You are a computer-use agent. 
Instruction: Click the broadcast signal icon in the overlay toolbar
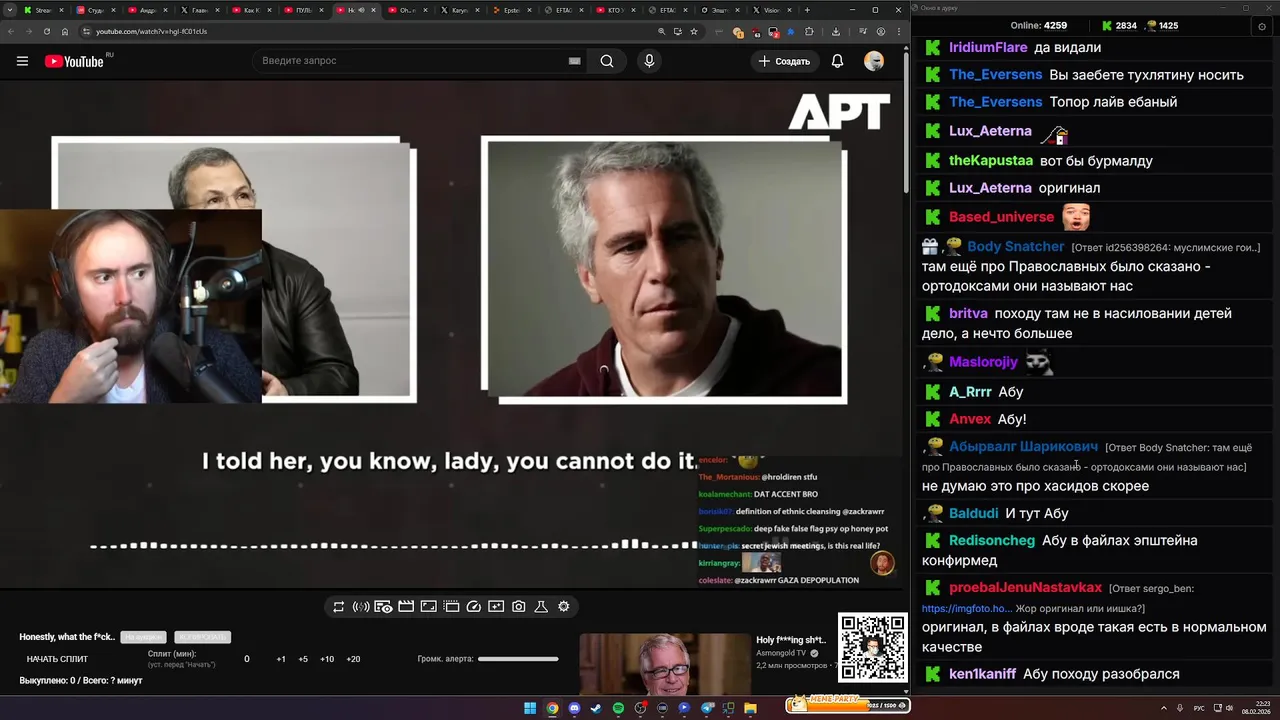(x=361, y=606)
